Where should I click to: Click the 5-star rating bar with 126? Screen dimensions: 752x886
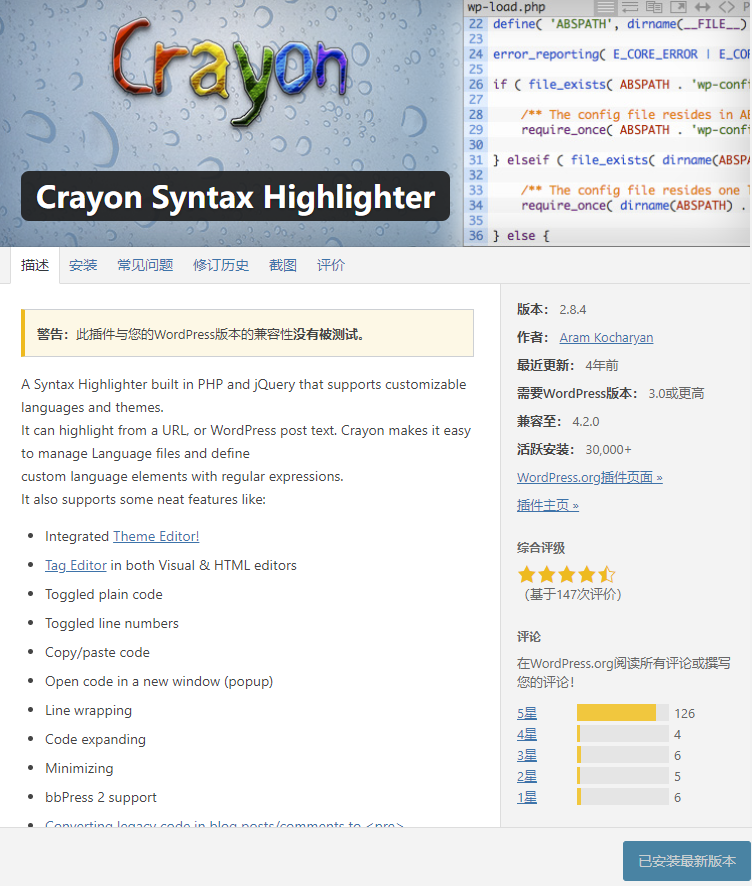tap(623, 713)
